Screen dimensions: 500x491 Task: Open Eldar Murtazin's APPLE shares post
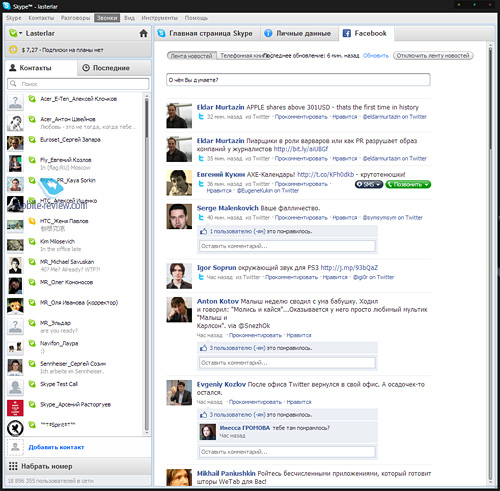click(332, 107)
